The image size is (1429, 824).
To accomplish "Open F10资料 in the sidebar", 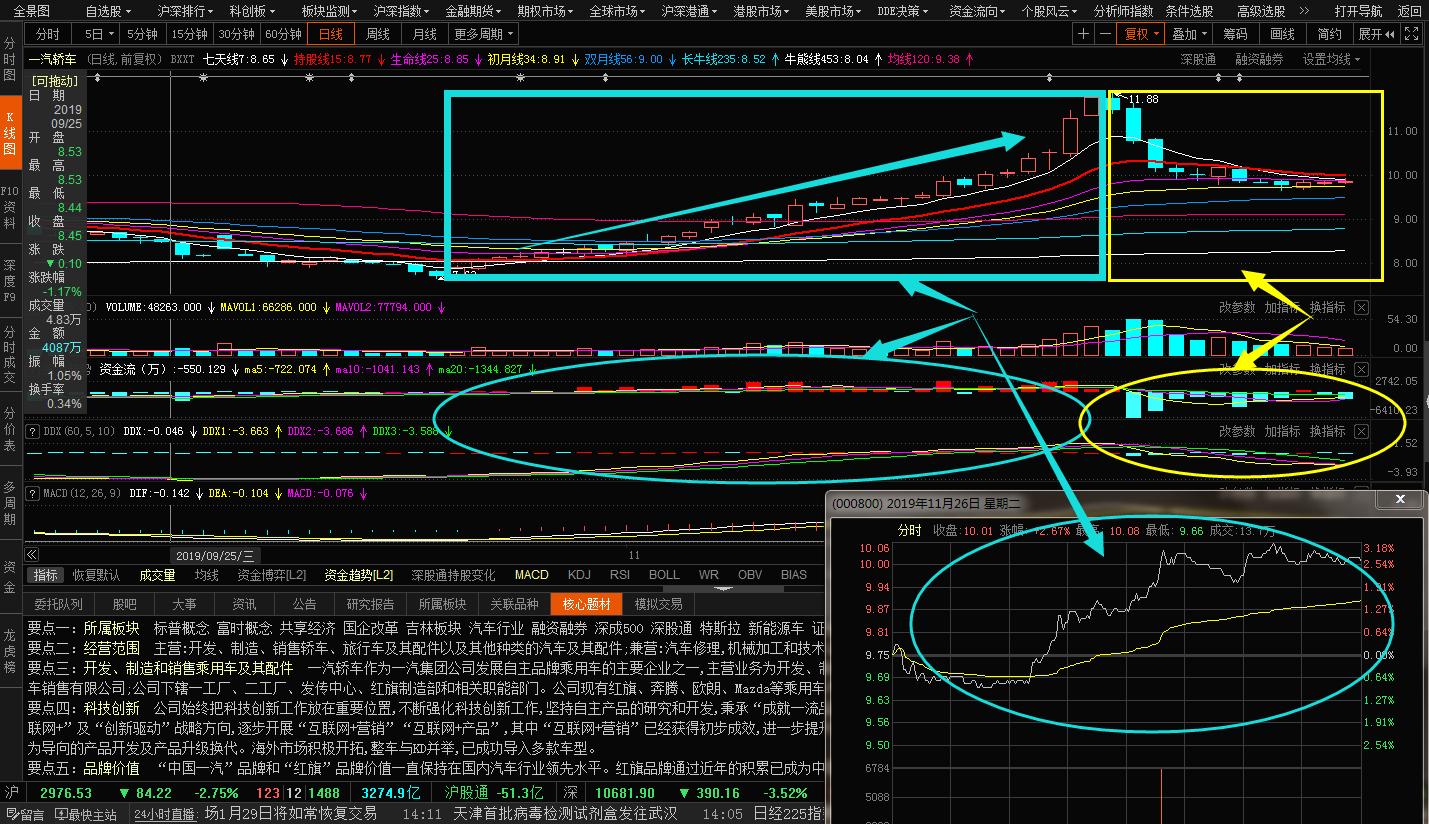I will coord(10,207).
